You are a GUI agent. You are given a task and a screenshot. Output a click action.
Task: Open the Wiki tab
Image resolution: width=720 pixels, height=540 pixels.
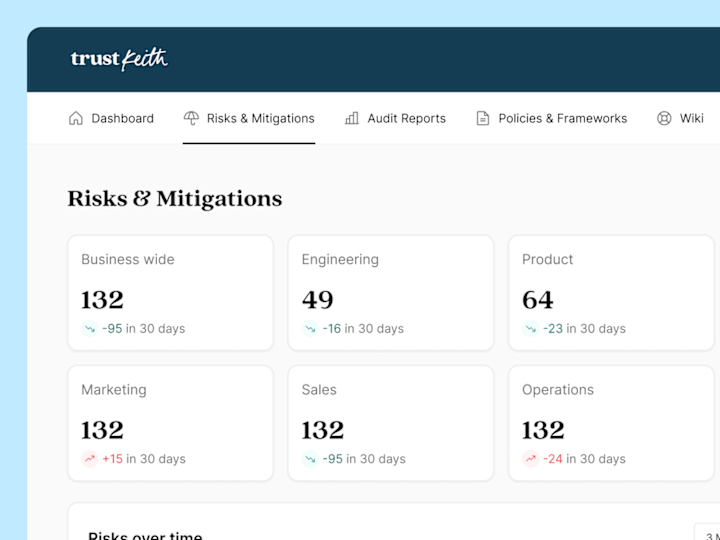(x=680, y=118)
